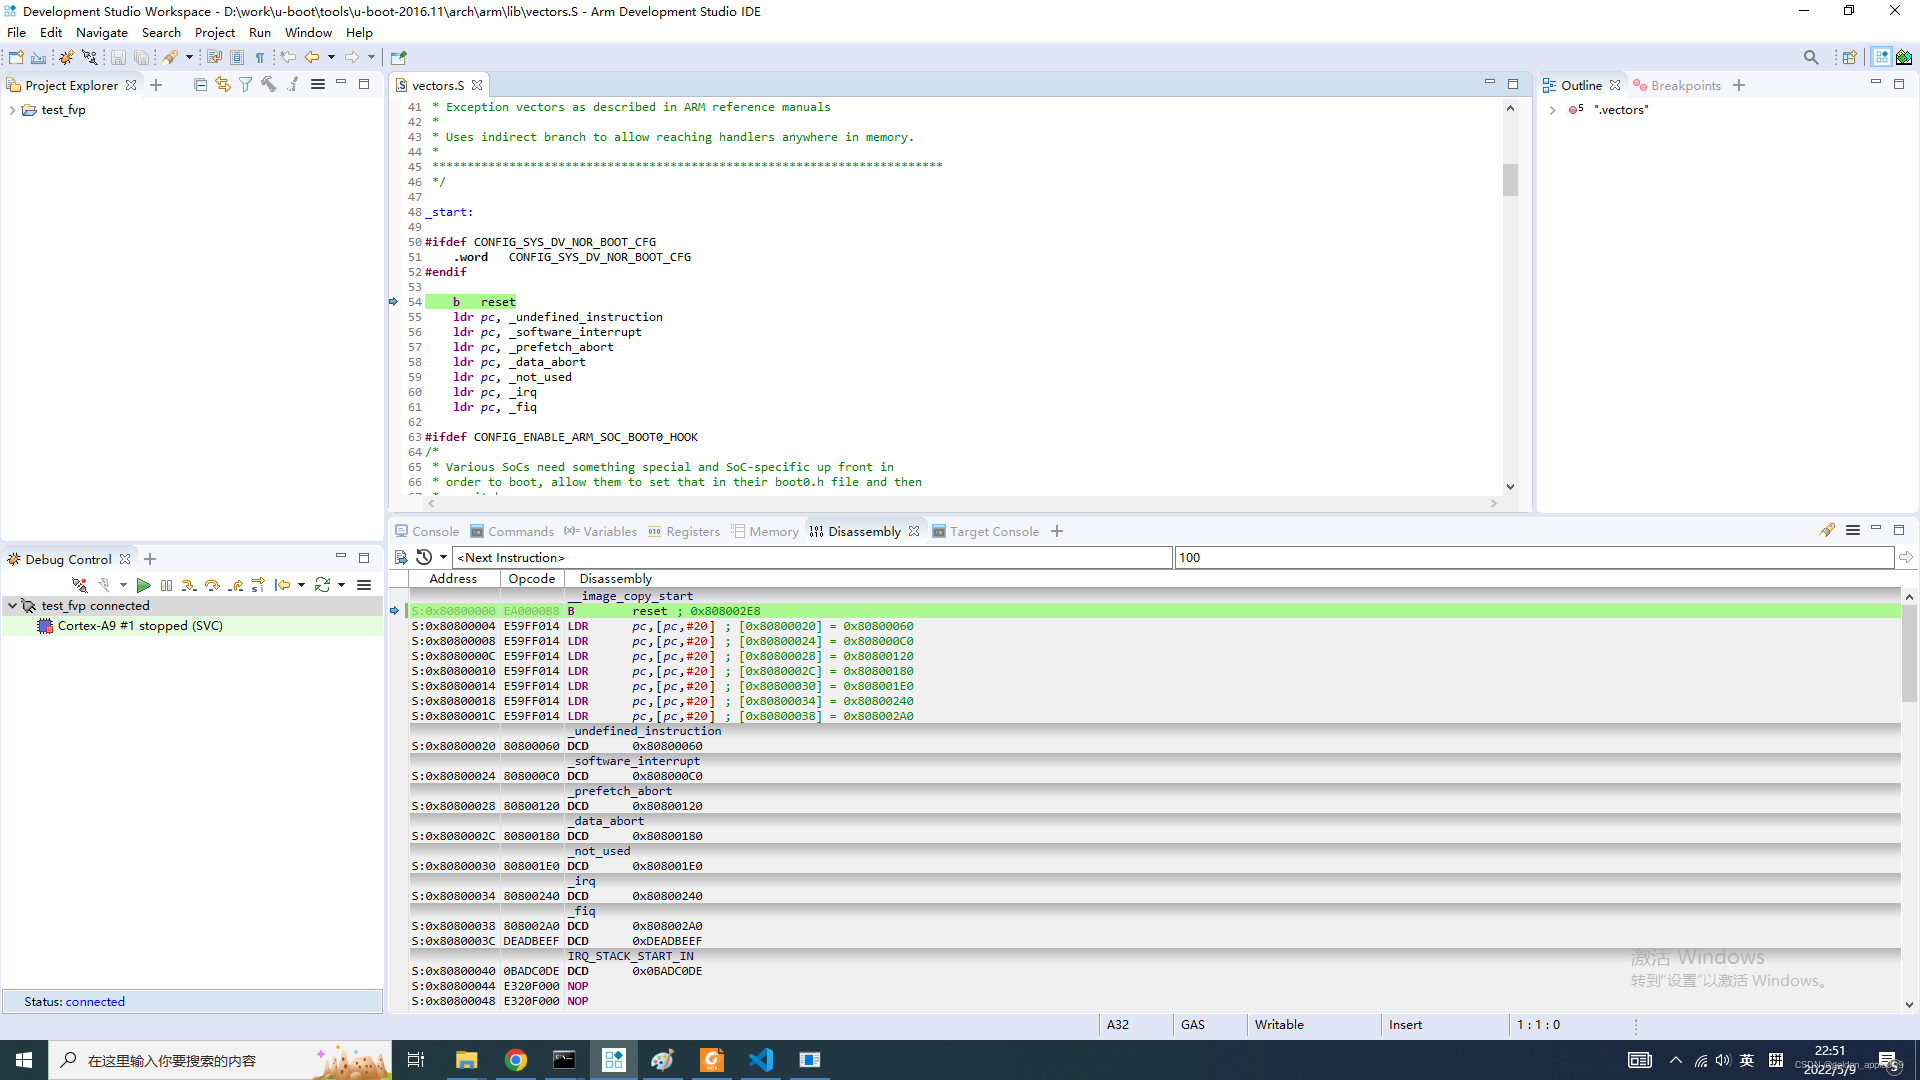This screenshot has width=1920, height=1080.
Task: Expand the test_fvp project in Project Explorer
Action: click(x=13, y=110)
